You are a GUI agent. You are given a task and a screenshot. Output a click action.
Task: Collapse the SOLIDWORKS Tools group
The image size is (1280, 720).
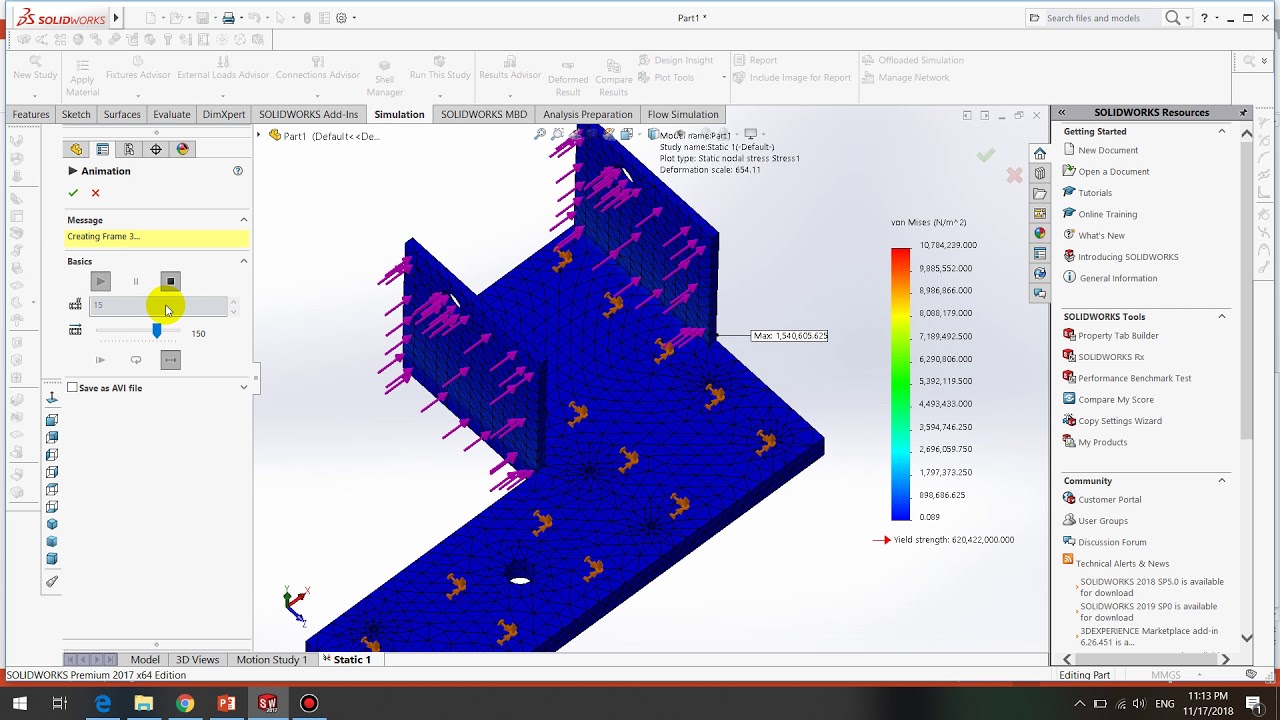1221,316
